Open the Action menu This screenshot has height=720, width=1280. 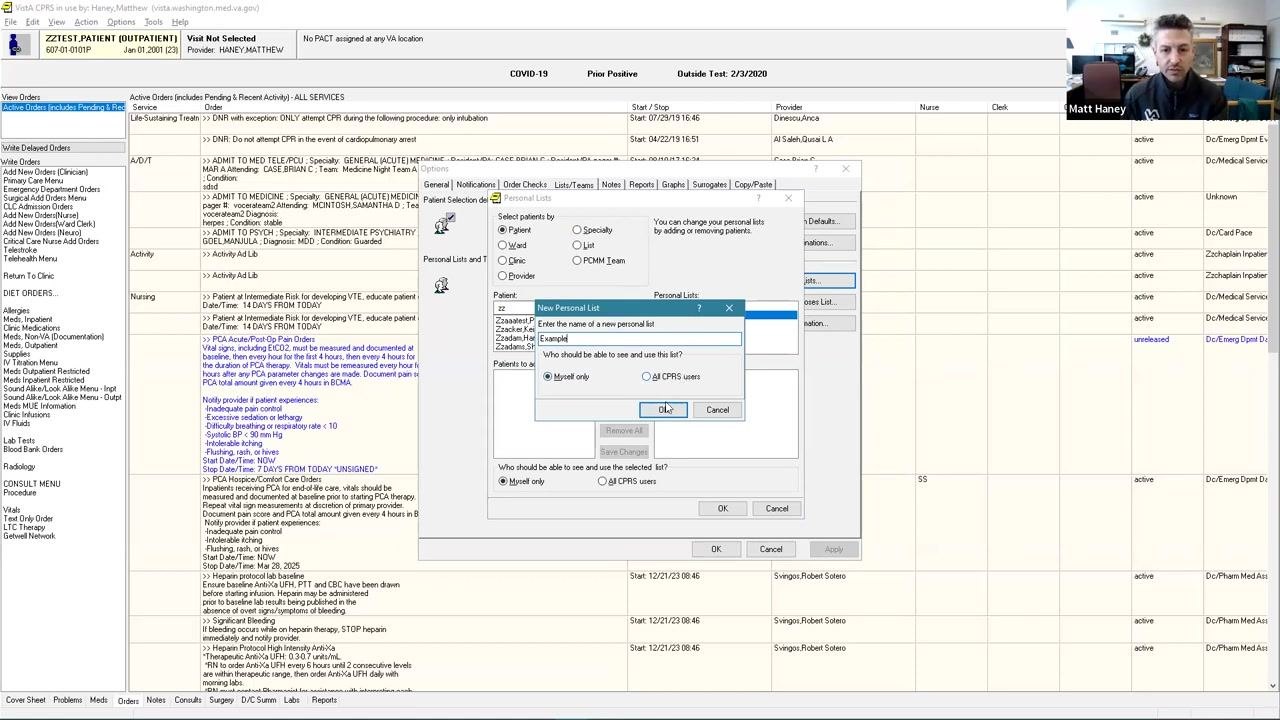[x=86, y=22]
